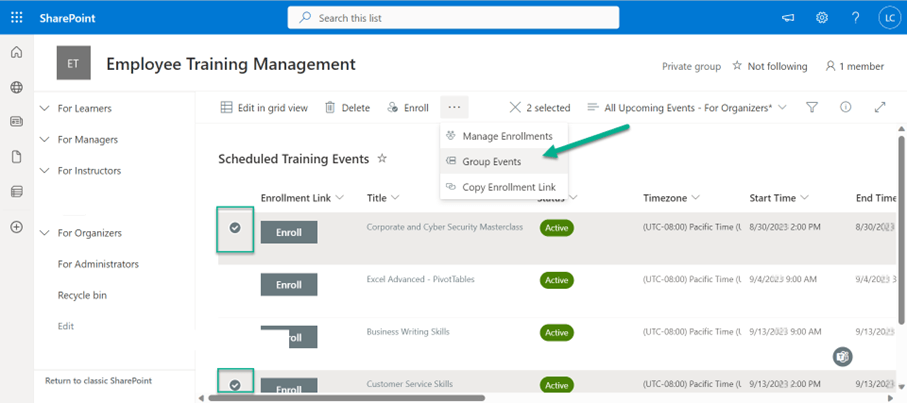
Task: Deselect the Customer Service Skills row checkbox
Action: [x=235, y=384]
